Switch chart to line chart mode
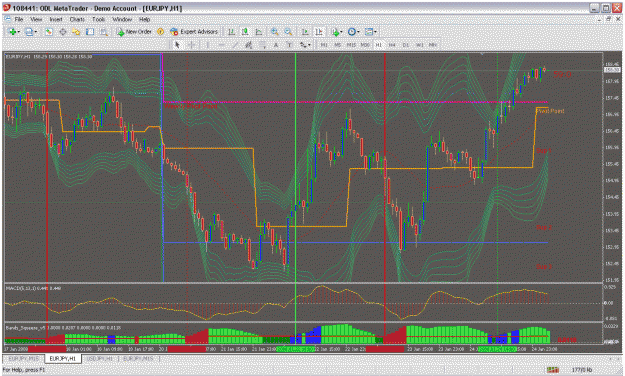This screenshot has width=625, height=376. (259, 32)
